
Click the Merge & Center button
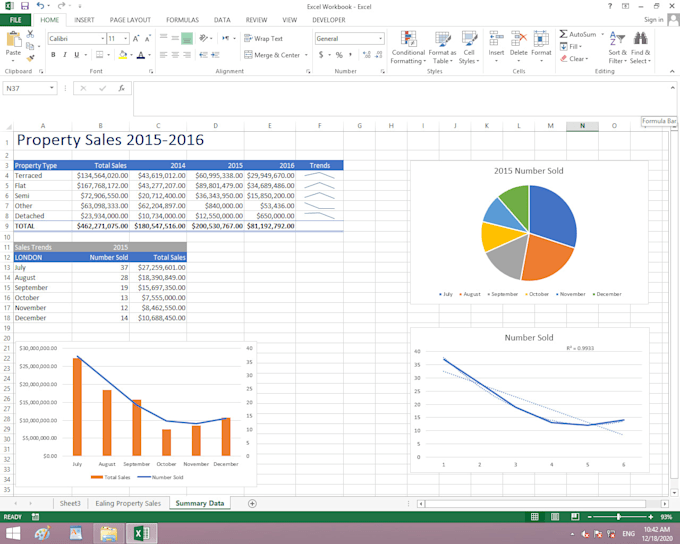click(272, 55)
